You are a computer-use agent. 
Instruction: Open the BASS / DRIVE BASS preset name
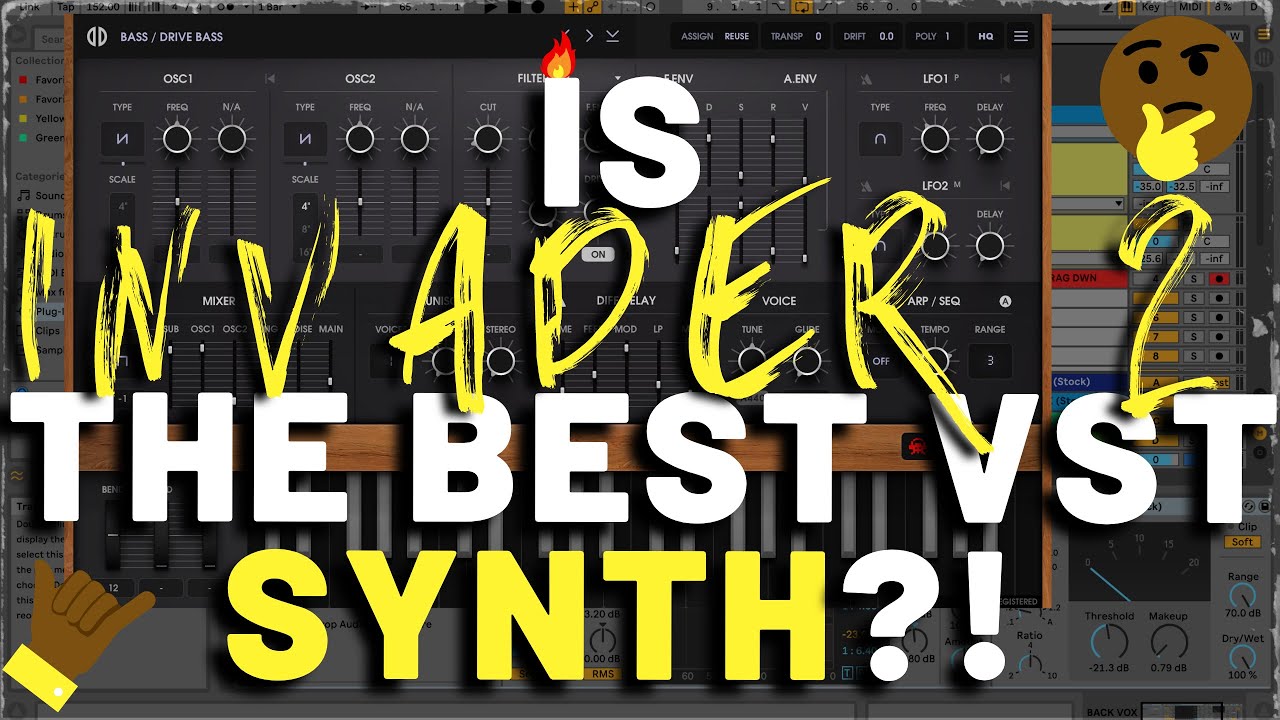[171, 37]
